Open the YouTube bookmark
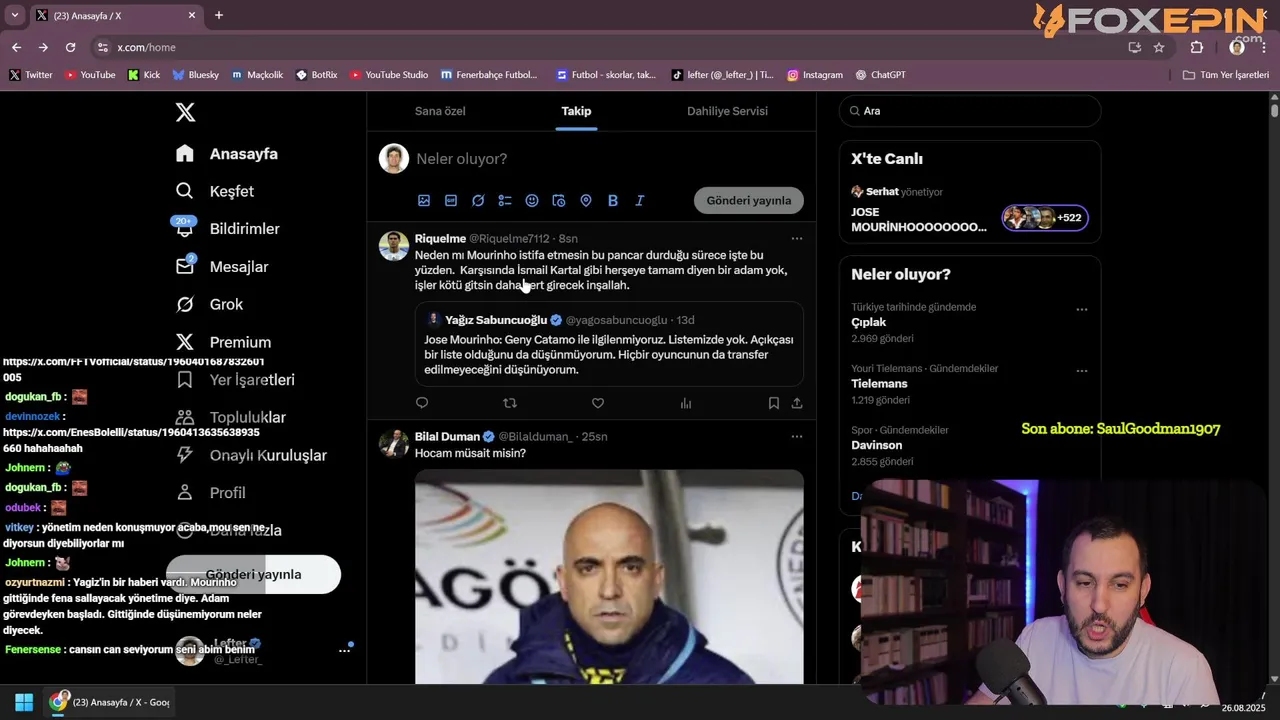This screenshot has height=720, width=1280. click(90, 75)
